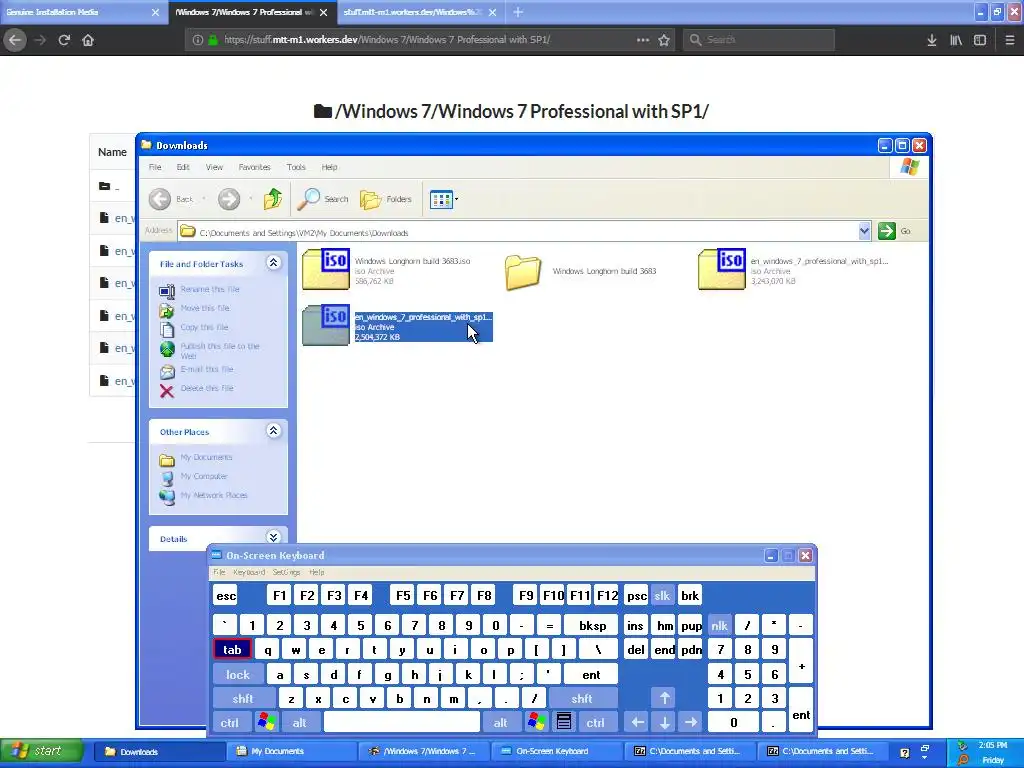Click the Firefox Search box
This screenshot has width=1024, height=768.
point(759,40)
